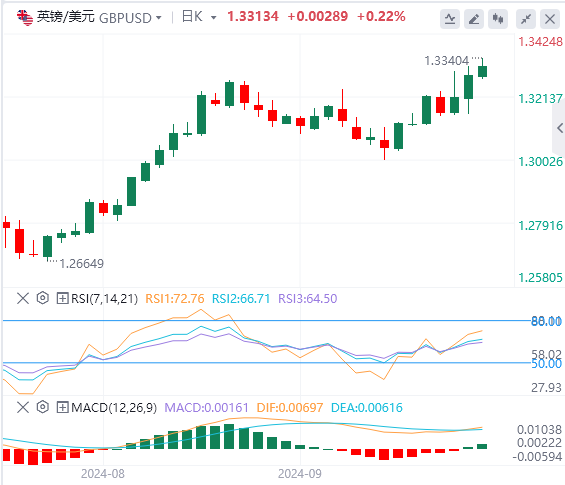The width and height of the screenshot is (565, 485).
Task: Click the 2024-08 date axis marker
Action: pos(103,473)
